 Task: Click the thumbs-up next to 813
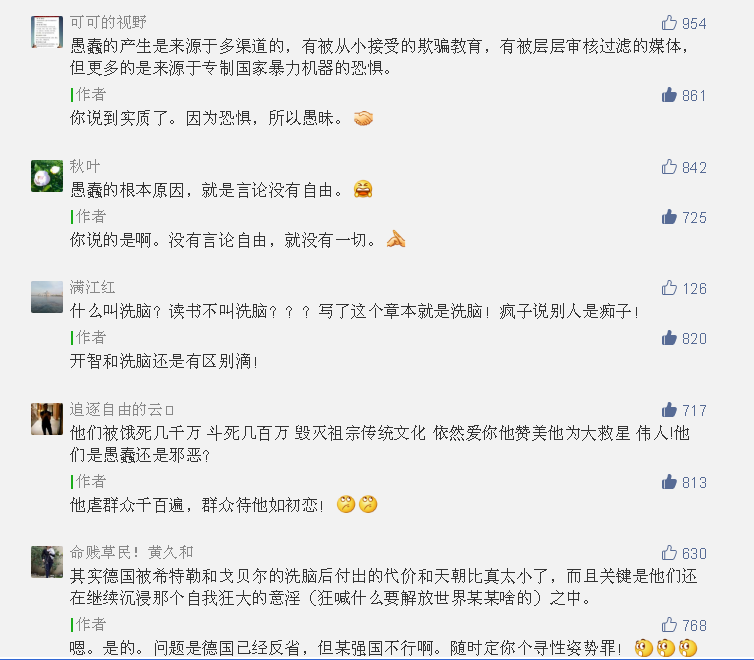(669, 482)
